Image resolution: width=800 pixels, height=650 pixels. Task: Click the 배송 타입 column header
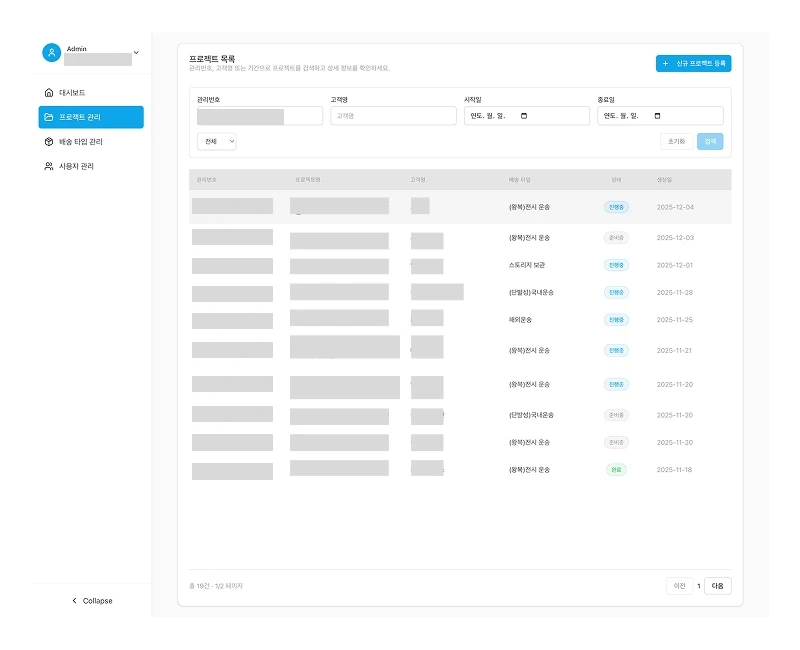pos(520,180)
